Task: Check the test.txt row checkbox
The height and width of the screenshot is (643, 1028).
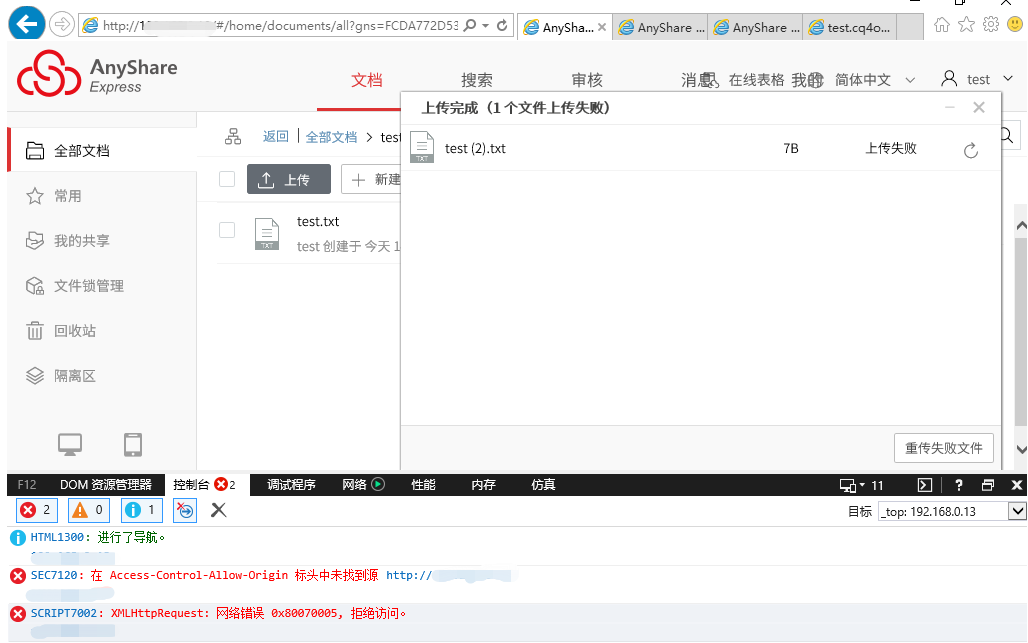Action: 227,230
